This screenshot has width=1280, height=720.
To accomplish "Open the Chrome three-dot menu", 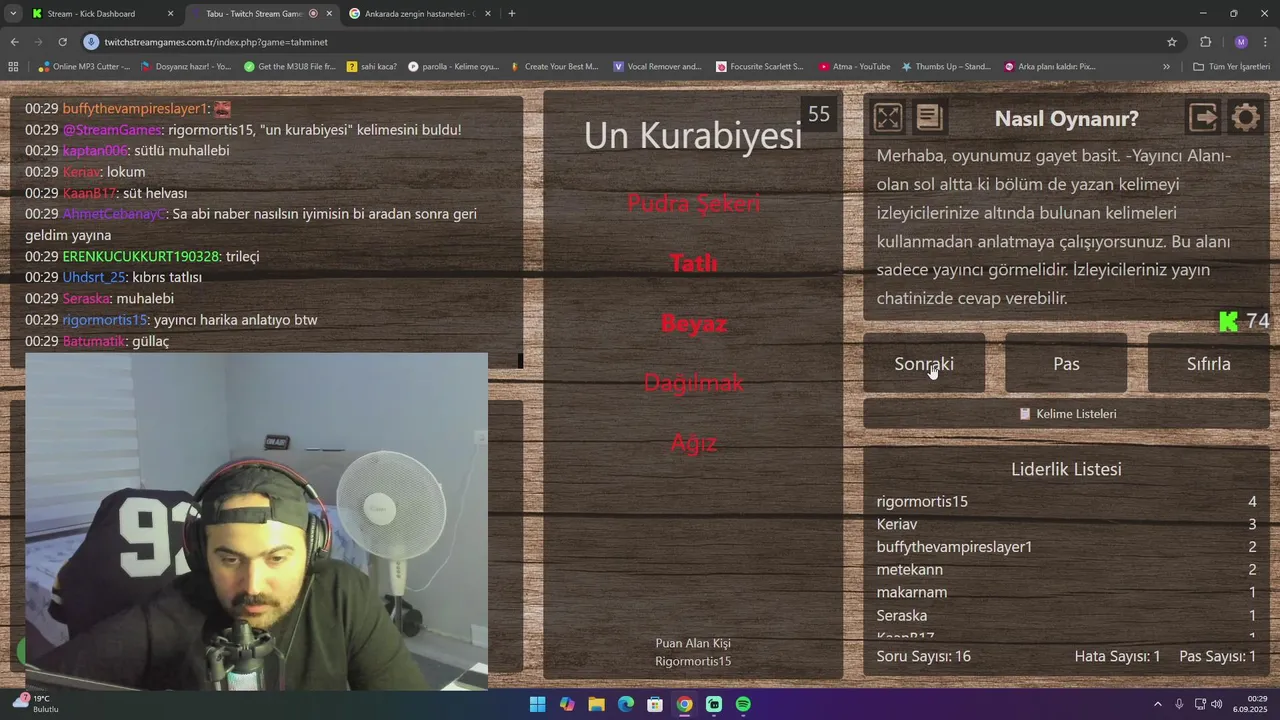I will coord(1266,42).
